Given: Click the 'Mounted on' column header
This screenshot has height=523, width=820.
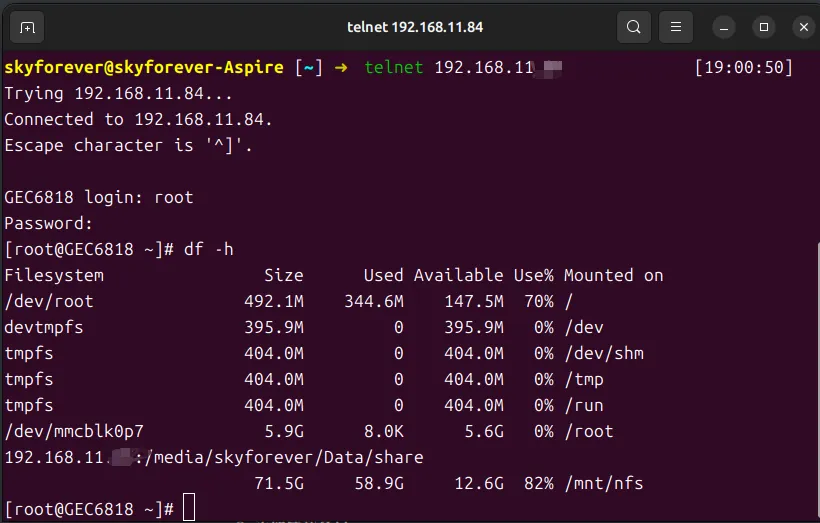Looking at the screenshot, I should click(613, 275).
